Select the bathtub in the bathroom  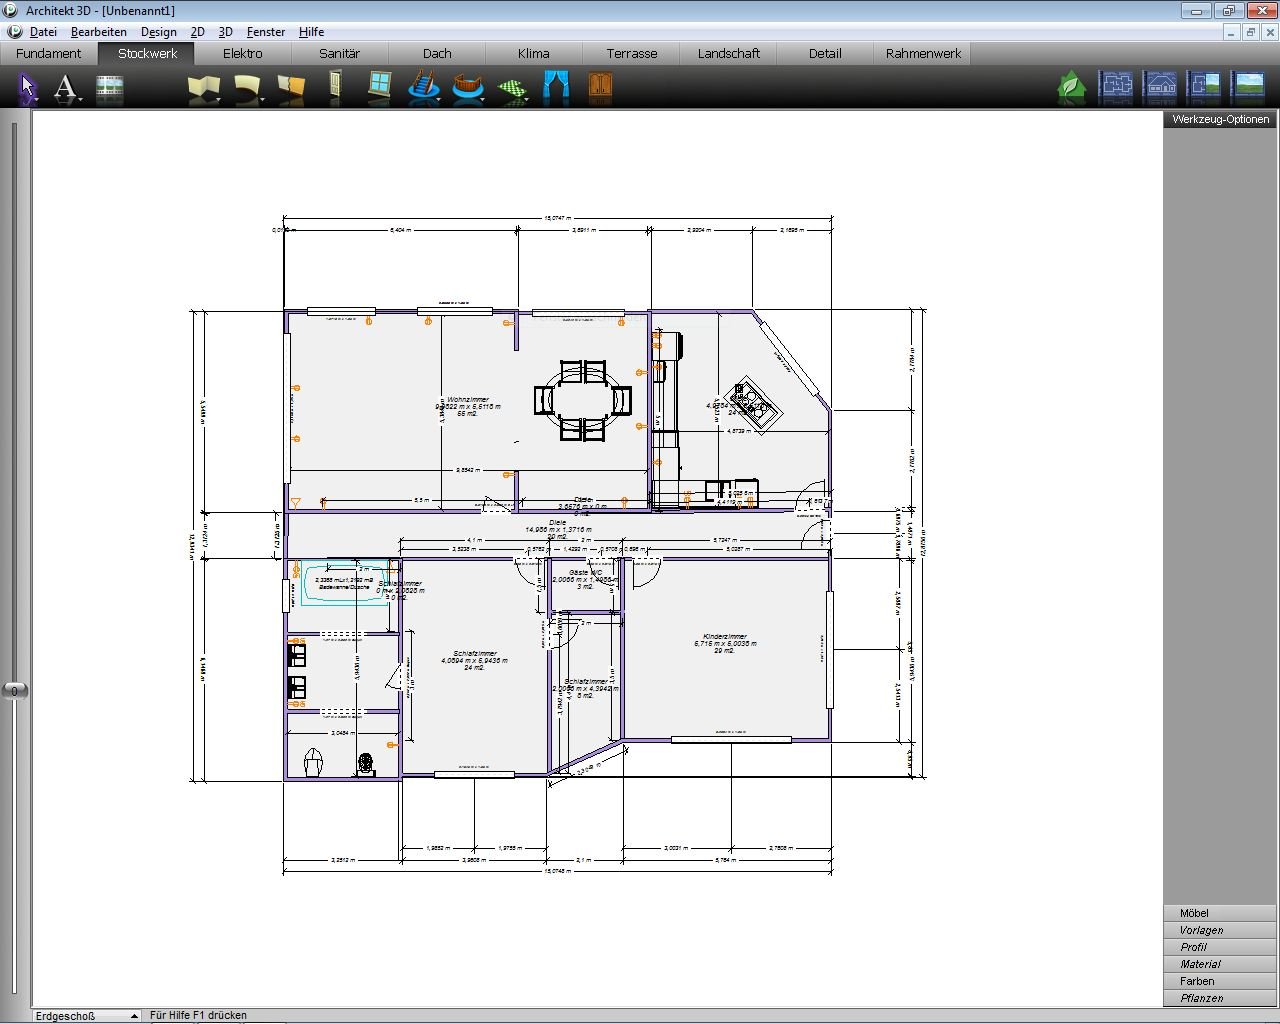345,582
